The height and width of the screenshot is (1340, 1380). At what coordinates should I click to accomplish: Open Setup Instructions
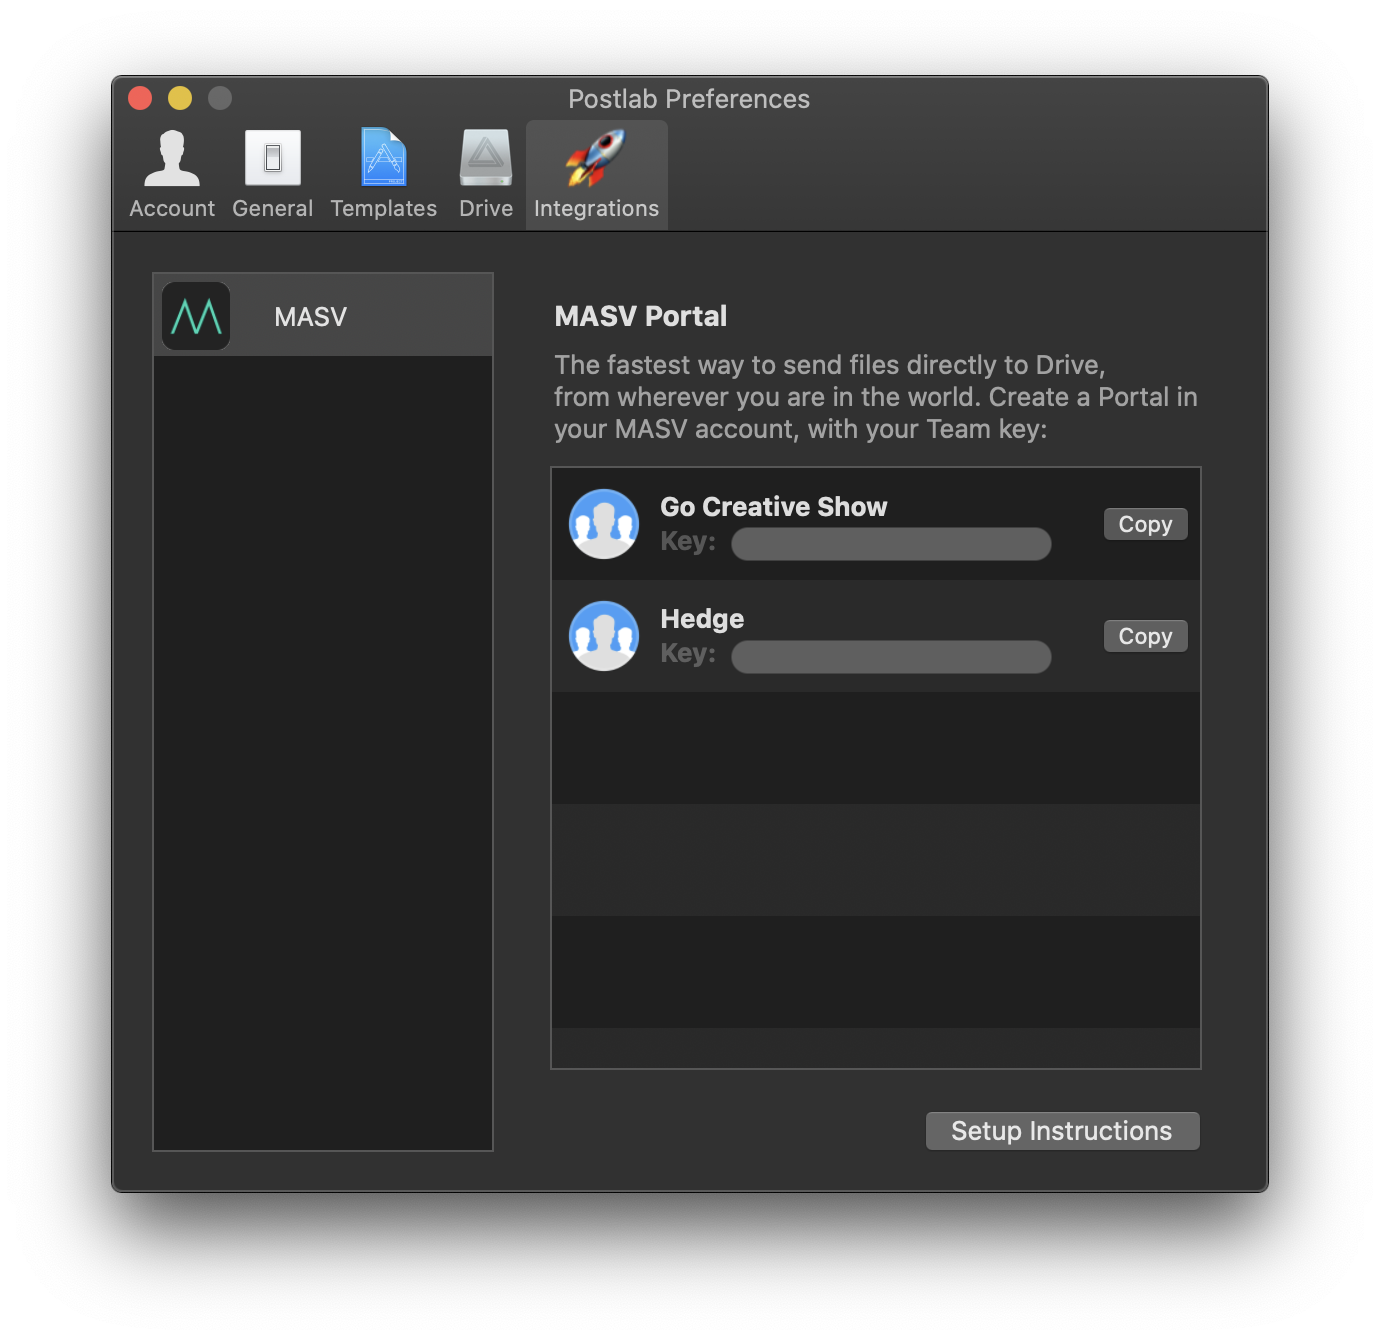(1062, 1131)
